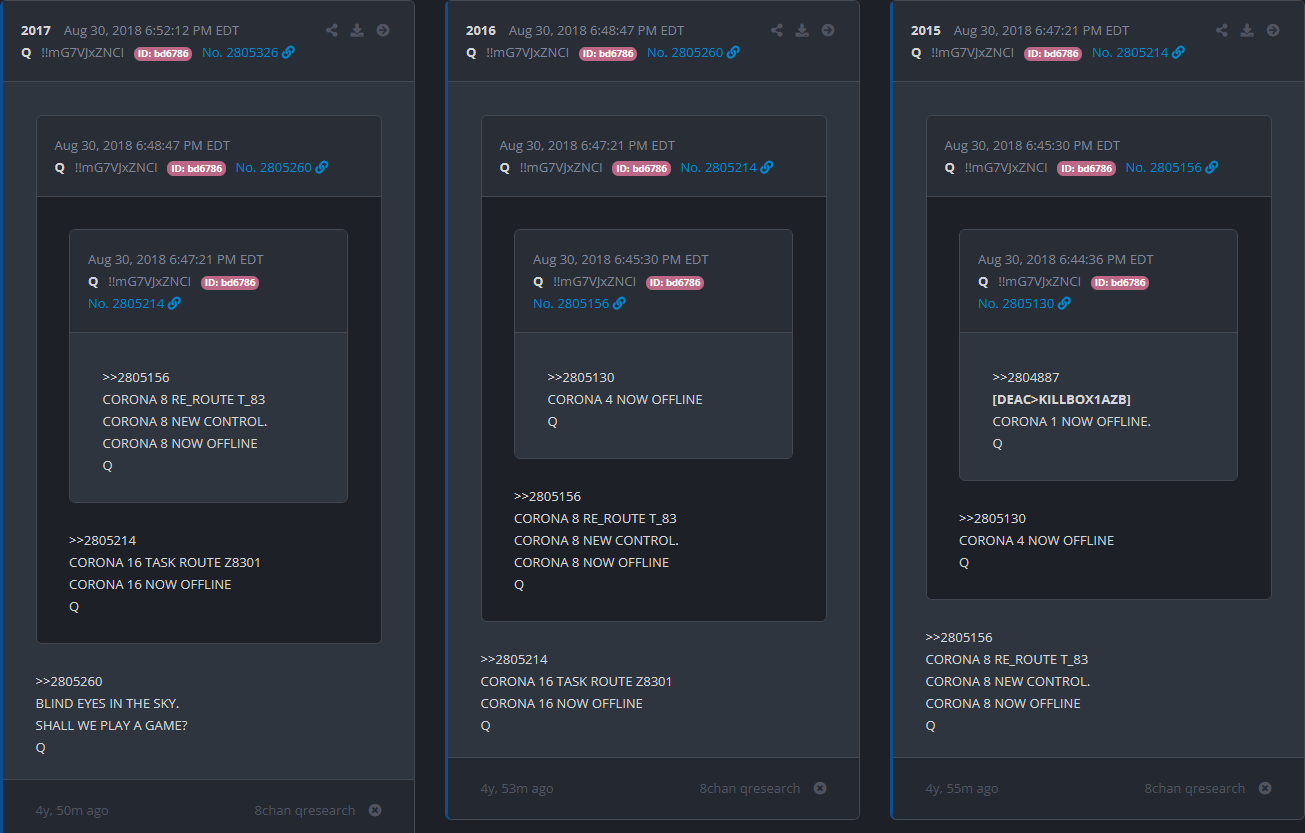Click 8chan qresearch in post 2016's footer
The image size is (1305, 833).
(x=750, y=788)
